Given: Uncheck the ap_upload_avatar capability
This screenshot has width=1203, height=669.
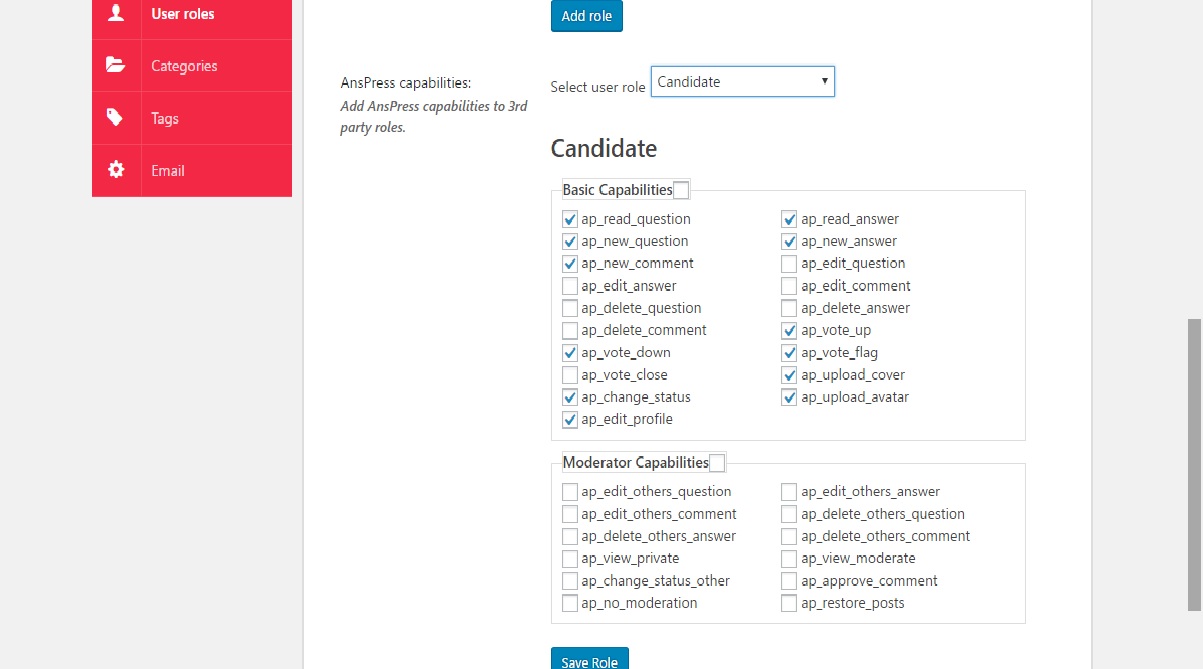Looking at the screenshot, I should pyautogui.click(x=789, y=397).
